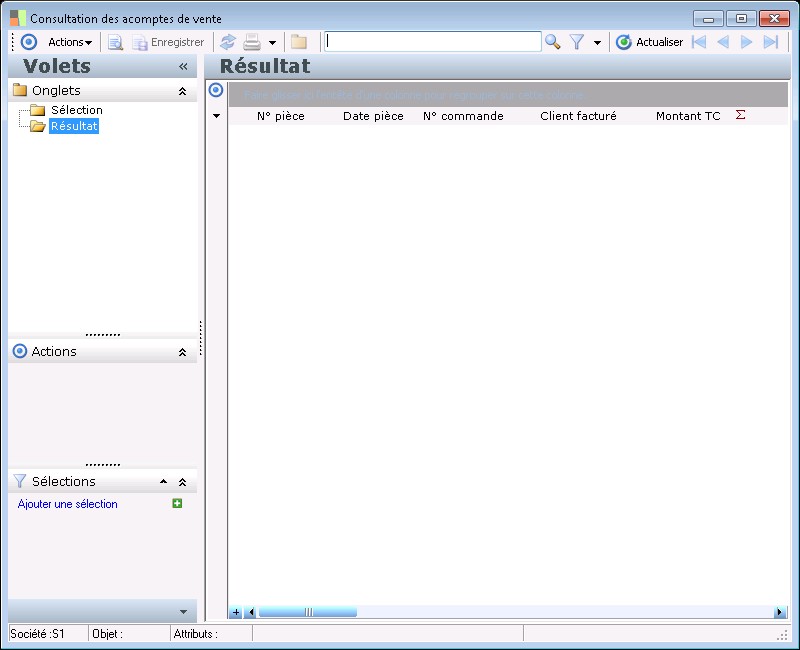
Task: Collapse the Sélections panel section
Action: (182, 482)
